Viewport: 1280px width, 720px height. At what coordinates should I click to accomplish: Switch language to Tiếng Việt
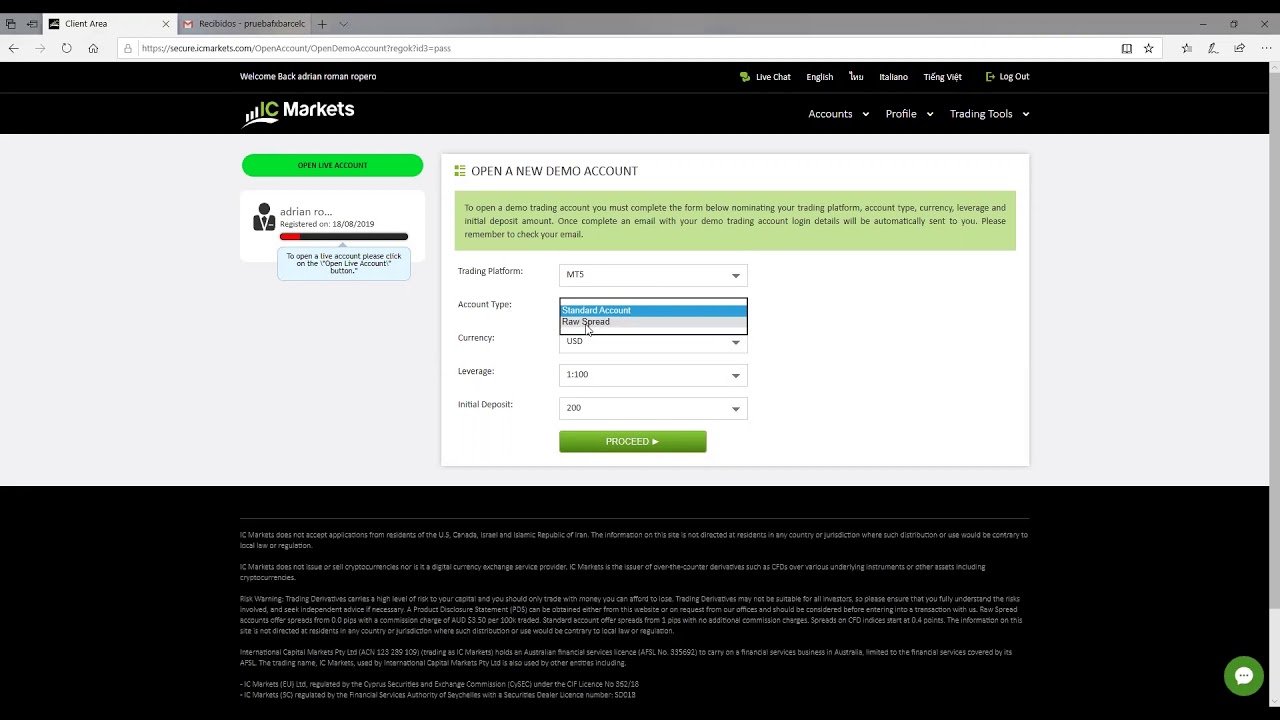click(943, 77)
